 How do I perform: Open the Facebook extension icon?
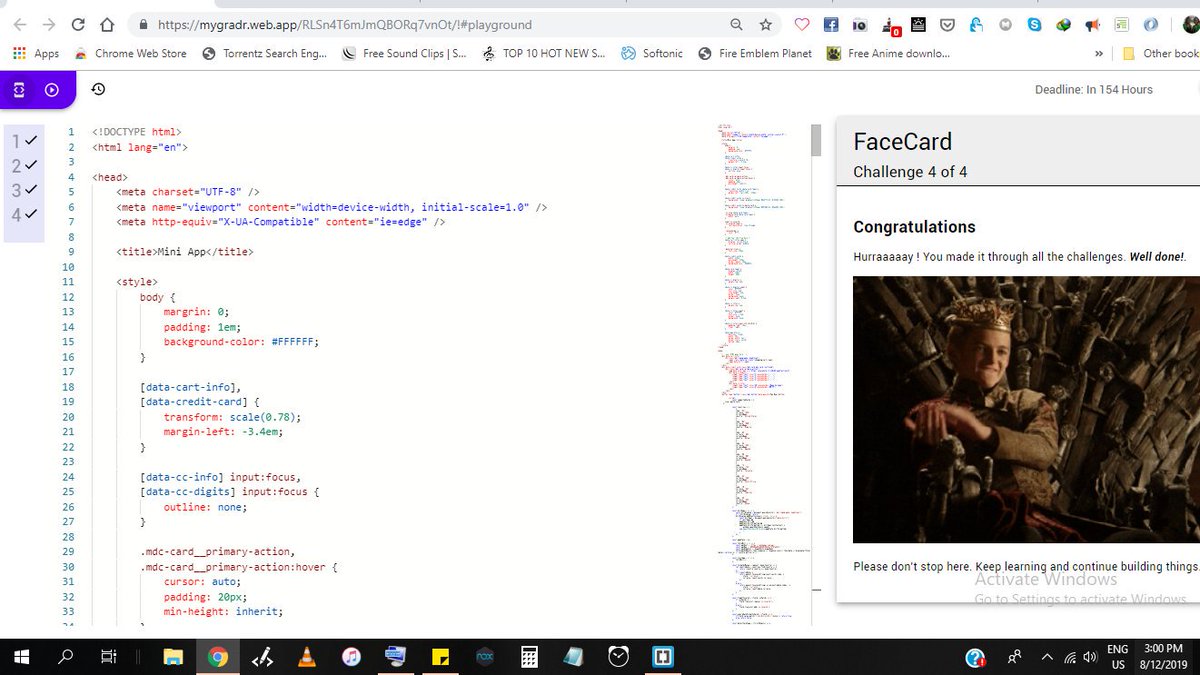831,25
